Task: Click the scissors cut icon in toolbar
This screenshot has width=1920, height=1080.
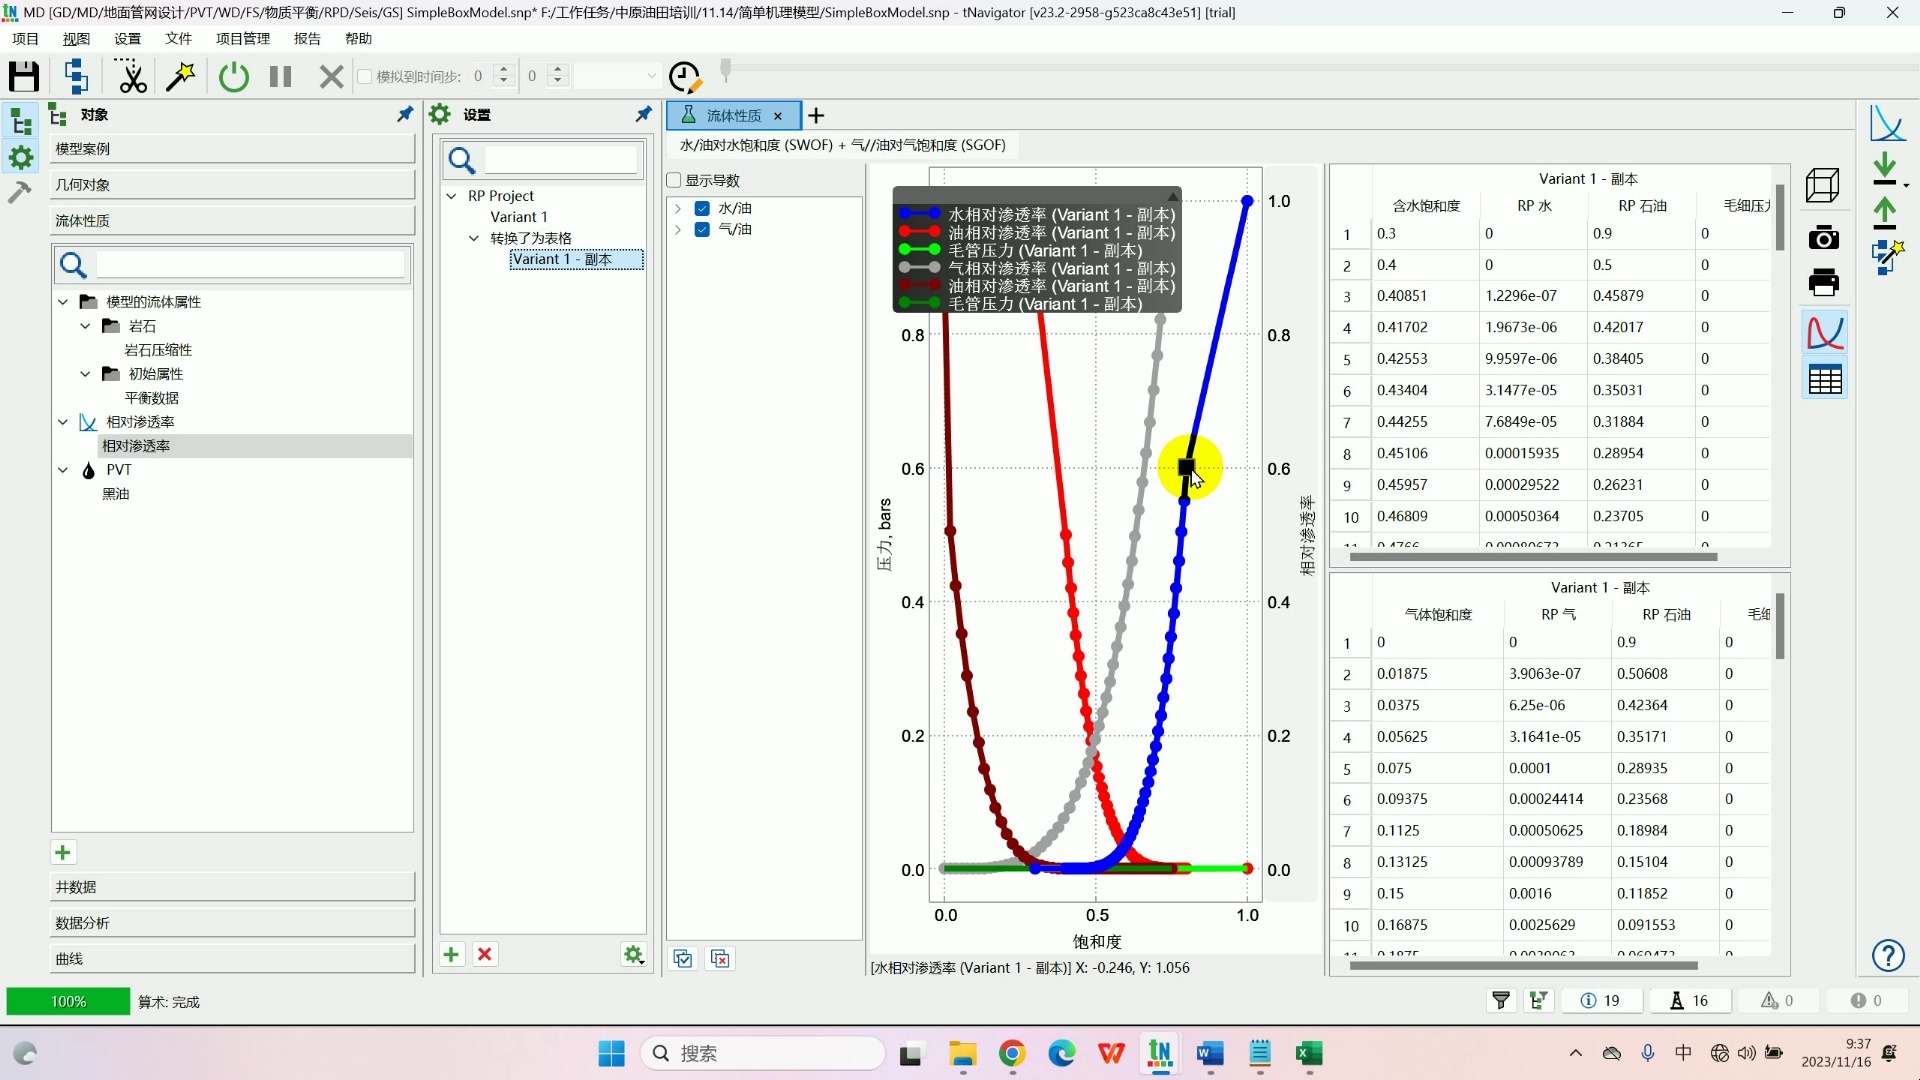Action: (x=130, y=76)
